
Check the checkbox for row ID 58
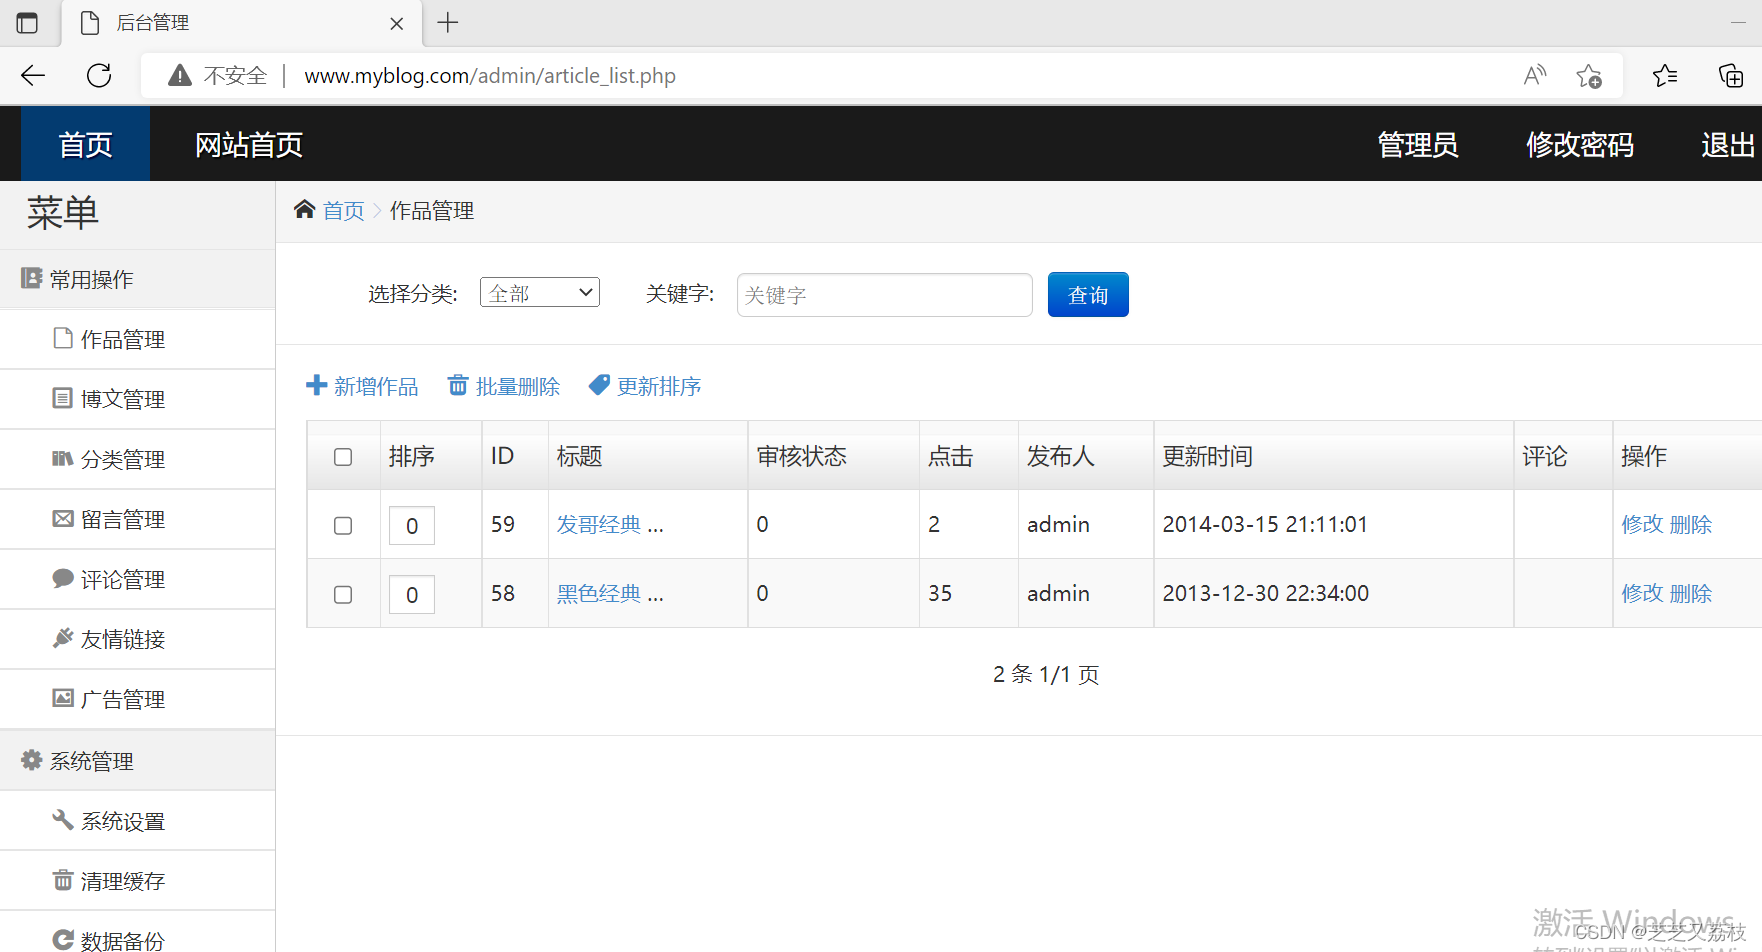tap(343, 595)
